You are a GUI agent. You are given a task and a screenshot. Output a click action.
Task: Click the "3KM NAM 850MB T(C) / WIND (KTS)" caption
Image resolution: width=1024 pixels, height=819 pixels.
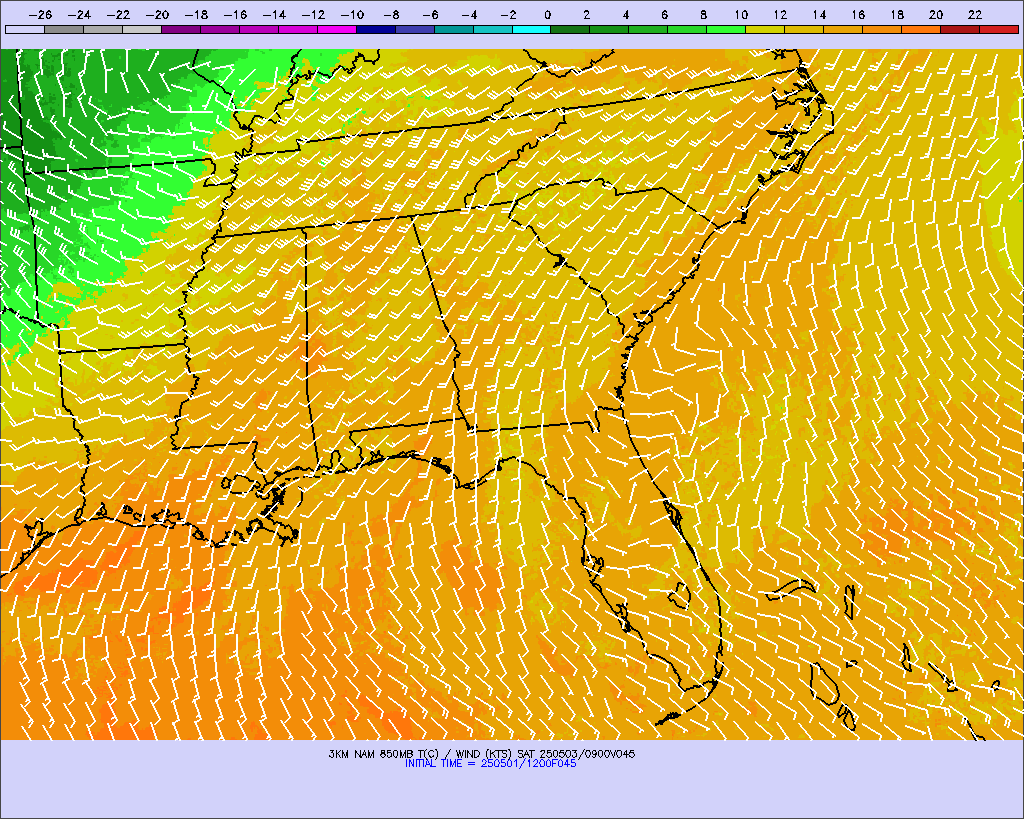[x=421, y=754]
